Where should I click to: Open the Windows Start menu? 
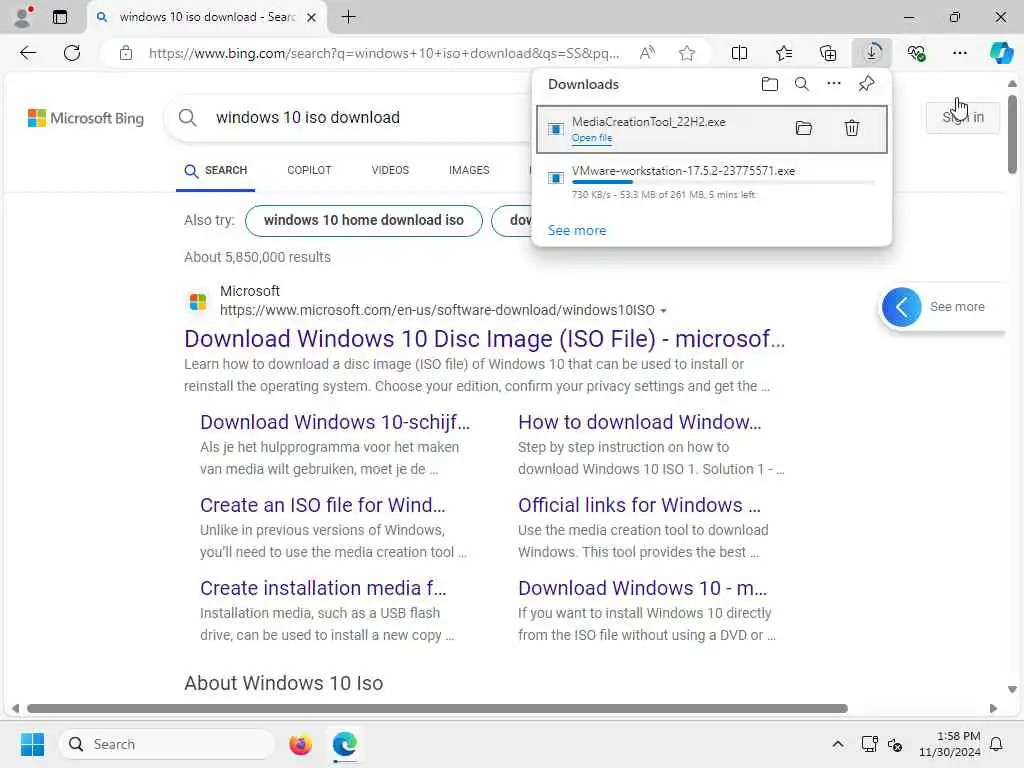coord(32,744)
